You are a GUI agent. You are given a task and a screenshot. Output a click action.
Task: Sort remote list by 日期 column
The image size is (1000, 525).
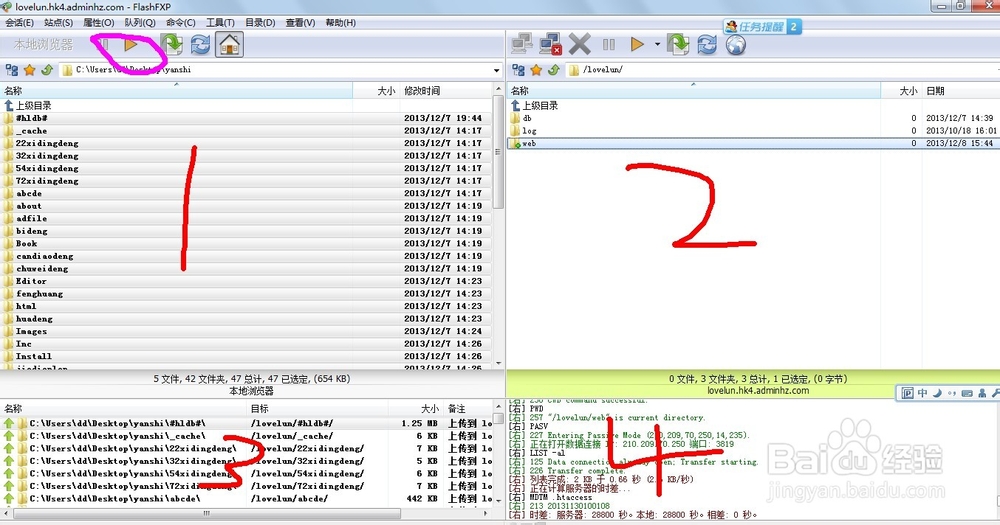coord(960,91)
